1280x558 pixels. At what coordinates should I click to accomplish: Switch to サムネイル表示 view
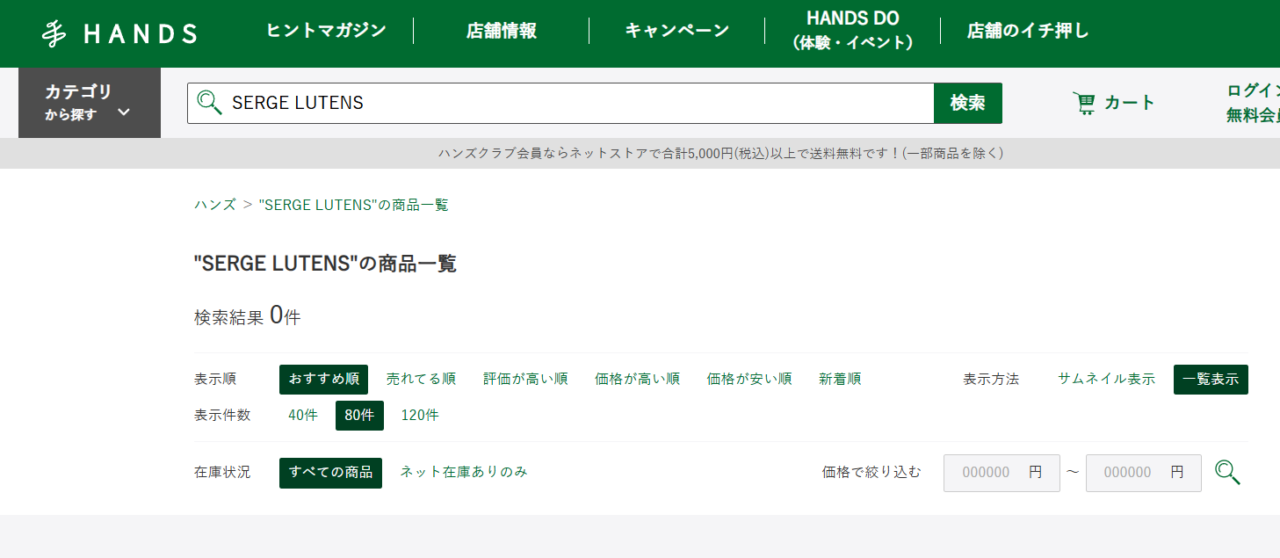1106,380
